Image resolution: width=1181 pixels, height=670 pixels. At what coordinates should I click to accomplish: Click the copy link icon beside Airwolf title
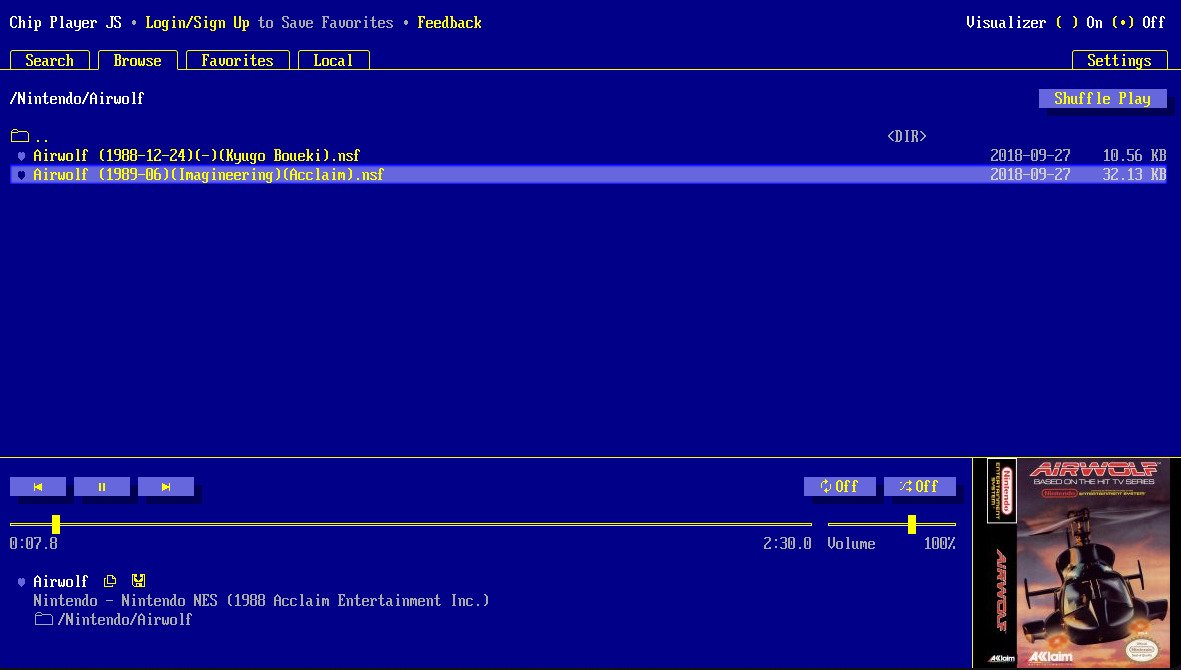[x=111, y=581]
